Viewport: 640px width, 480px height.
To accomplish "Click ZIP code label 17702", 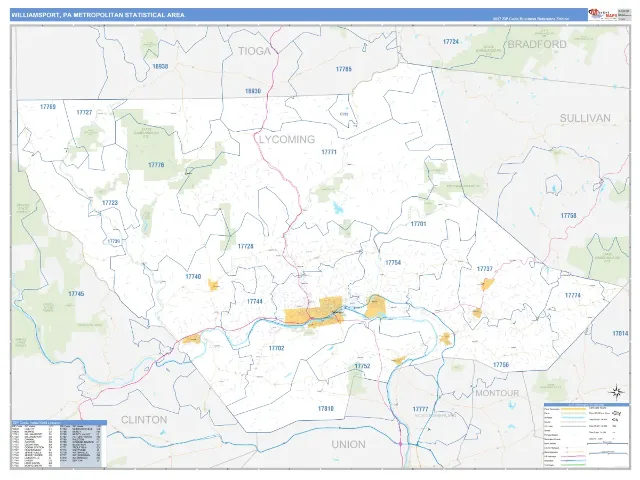I will click(x=276, y=349).
